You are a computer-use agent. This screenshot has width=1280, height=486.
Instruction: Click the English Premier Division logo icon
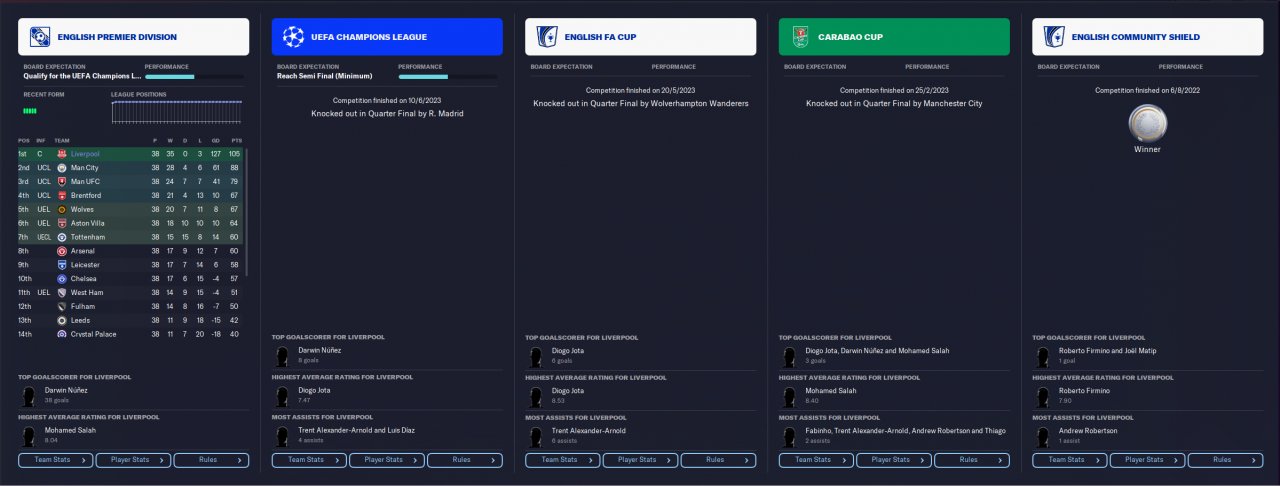pos(40,37)
